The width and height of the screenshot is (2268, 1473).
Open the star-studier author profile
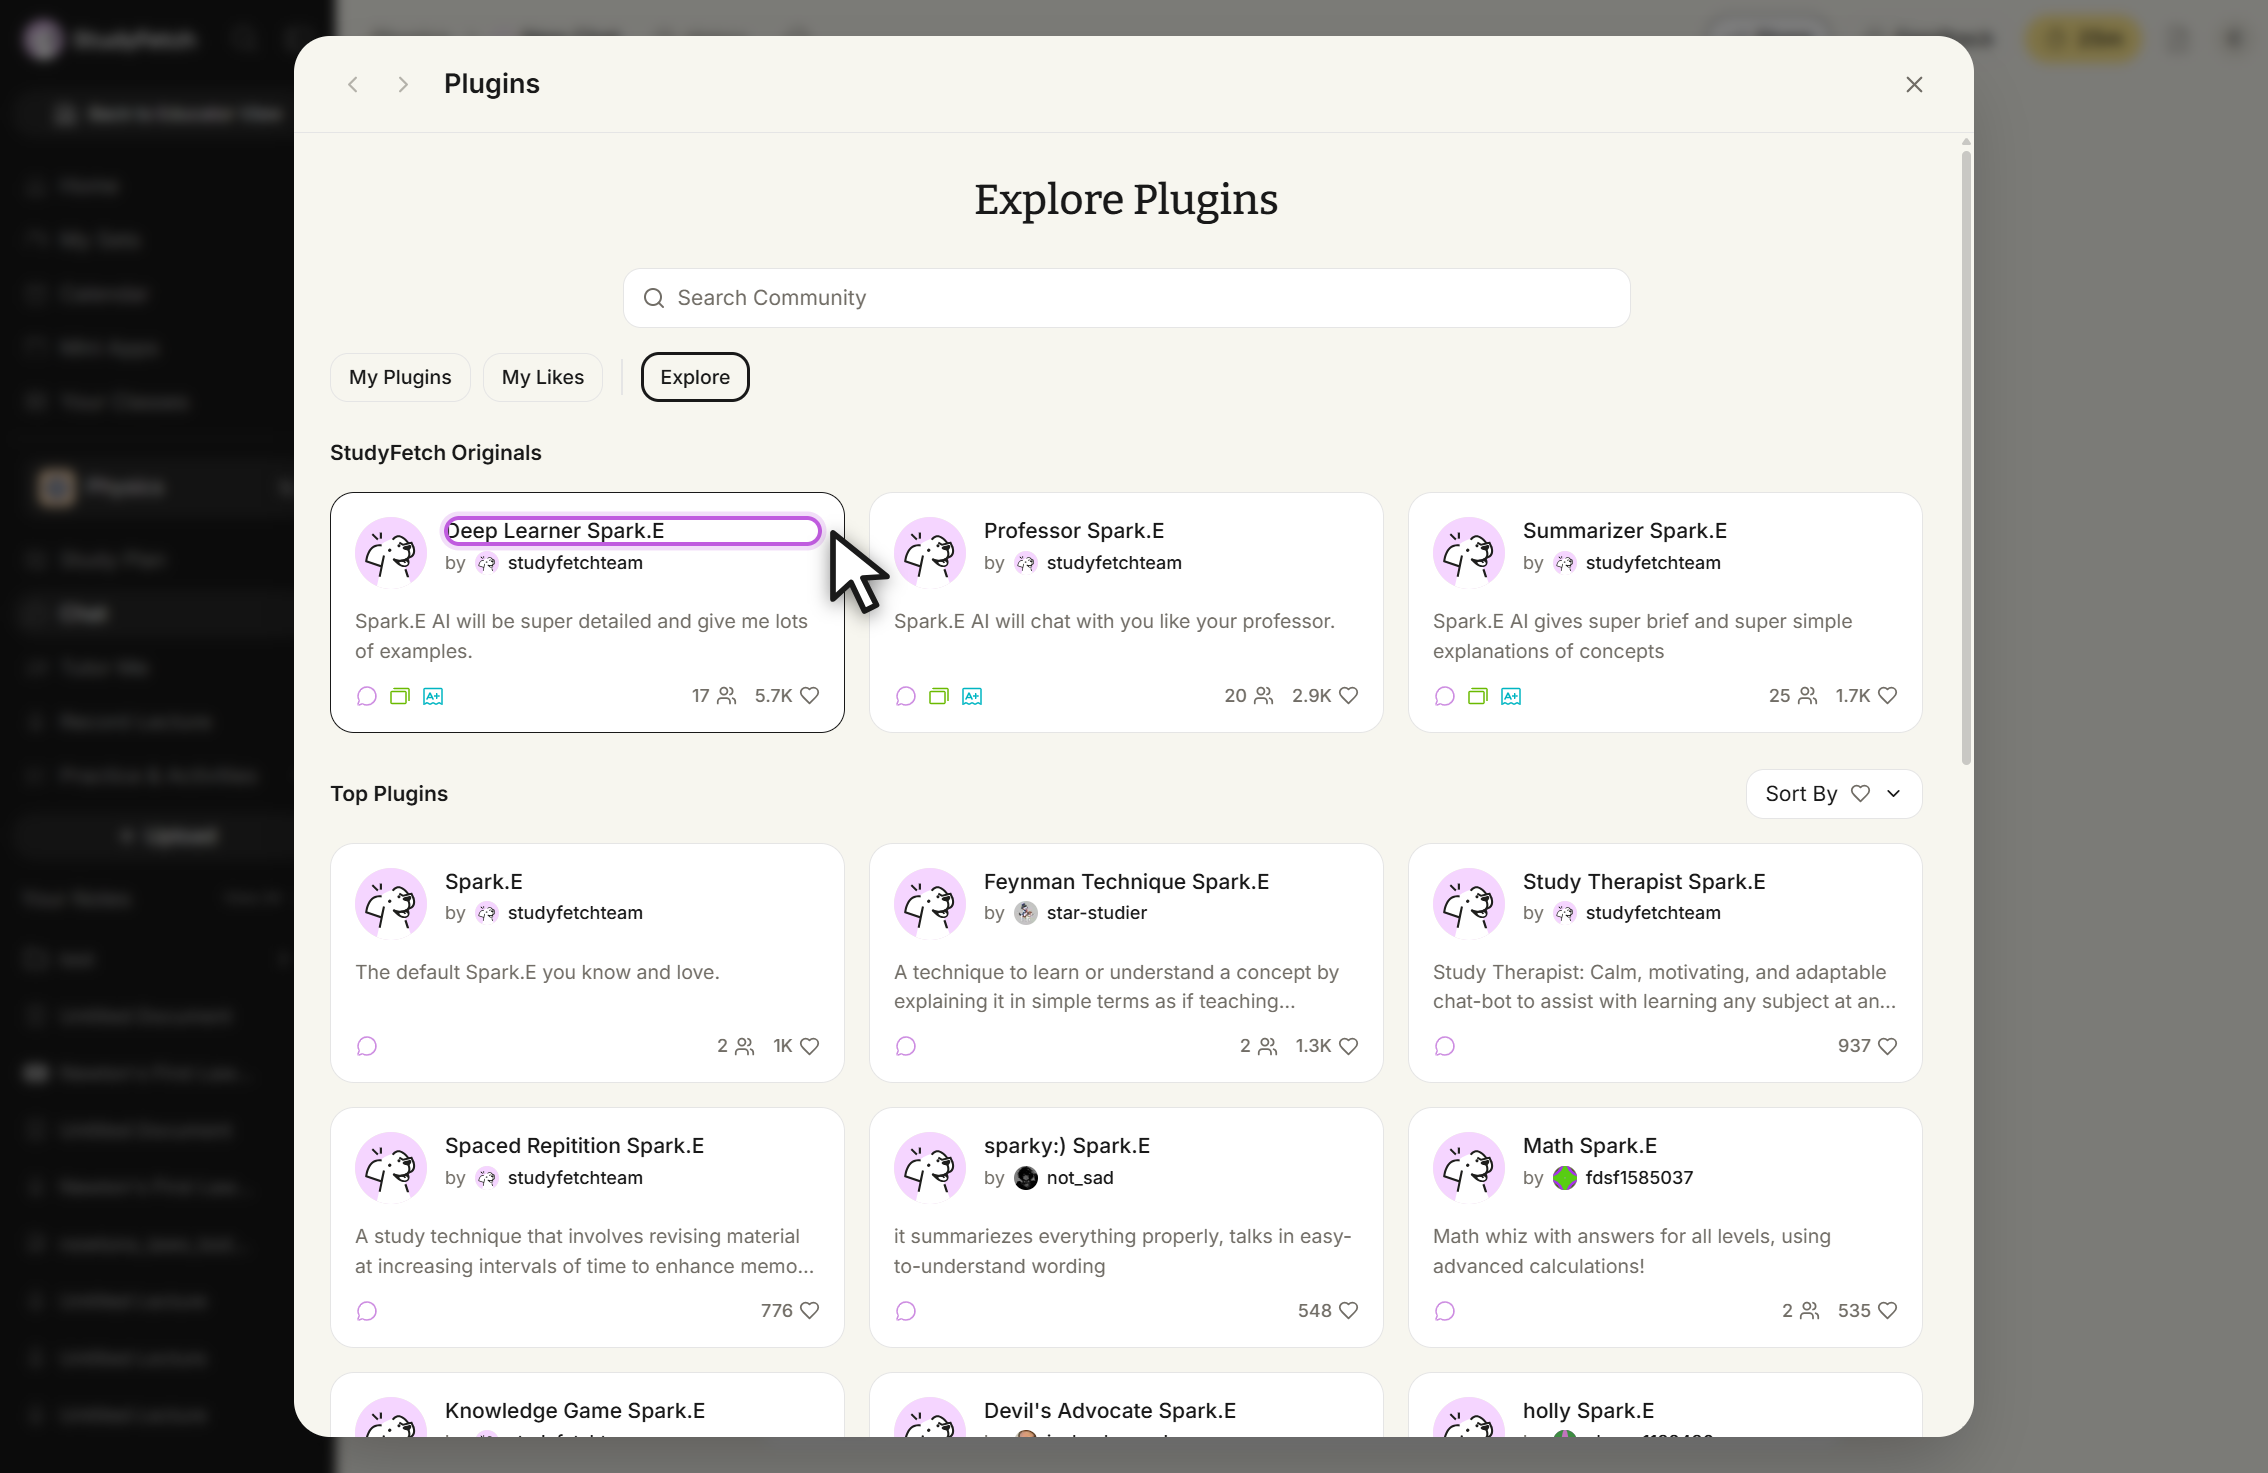(x=1096, y=913)
